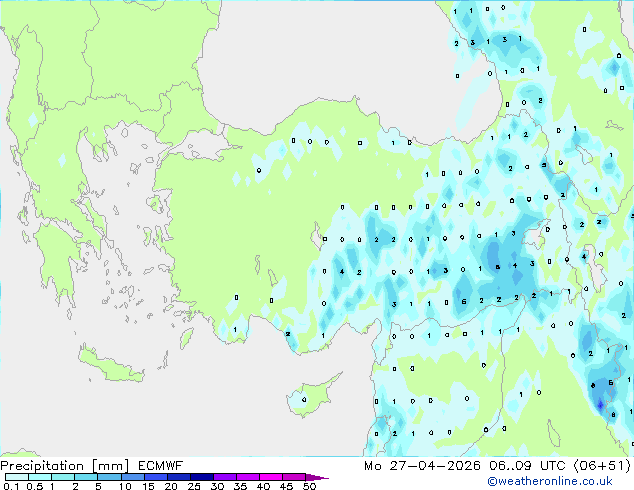Click the legend value "0.1"

pos(11,486)
